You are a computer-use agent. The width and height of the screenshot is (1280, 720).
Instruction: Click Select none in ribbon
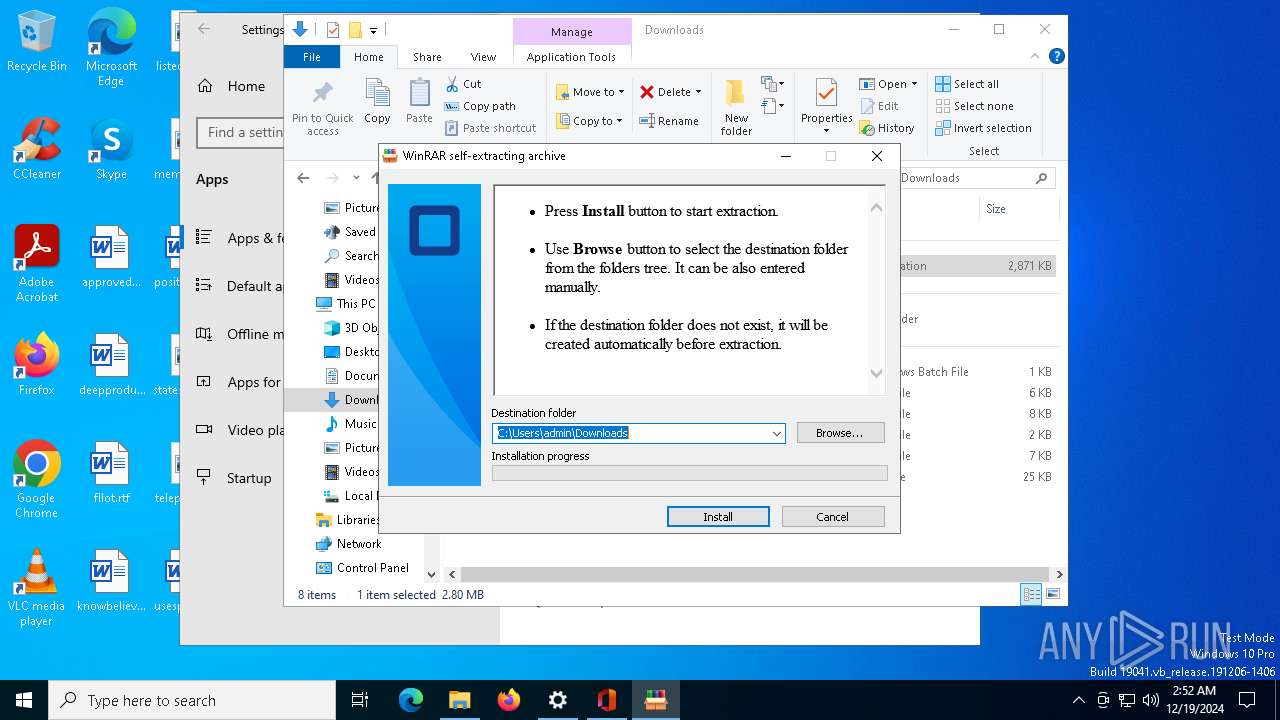pos(975,106)
